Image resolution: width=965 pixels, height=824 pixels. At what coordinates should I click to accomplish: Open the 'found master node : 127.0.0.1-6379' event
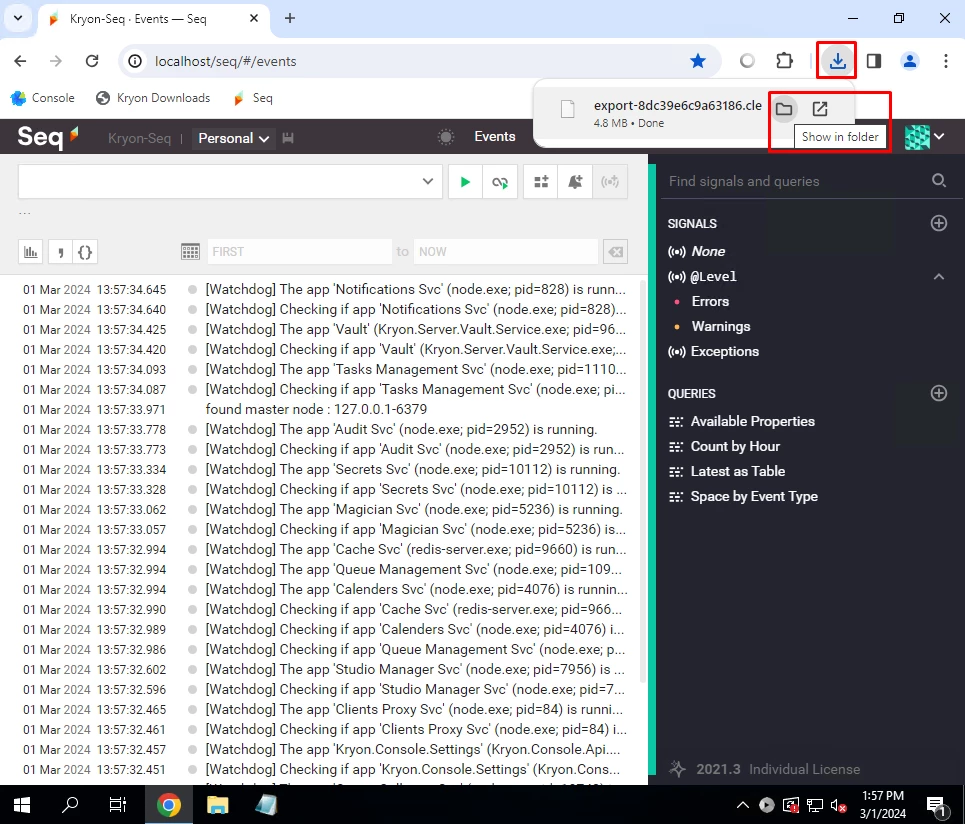click(x=316, y=409)
